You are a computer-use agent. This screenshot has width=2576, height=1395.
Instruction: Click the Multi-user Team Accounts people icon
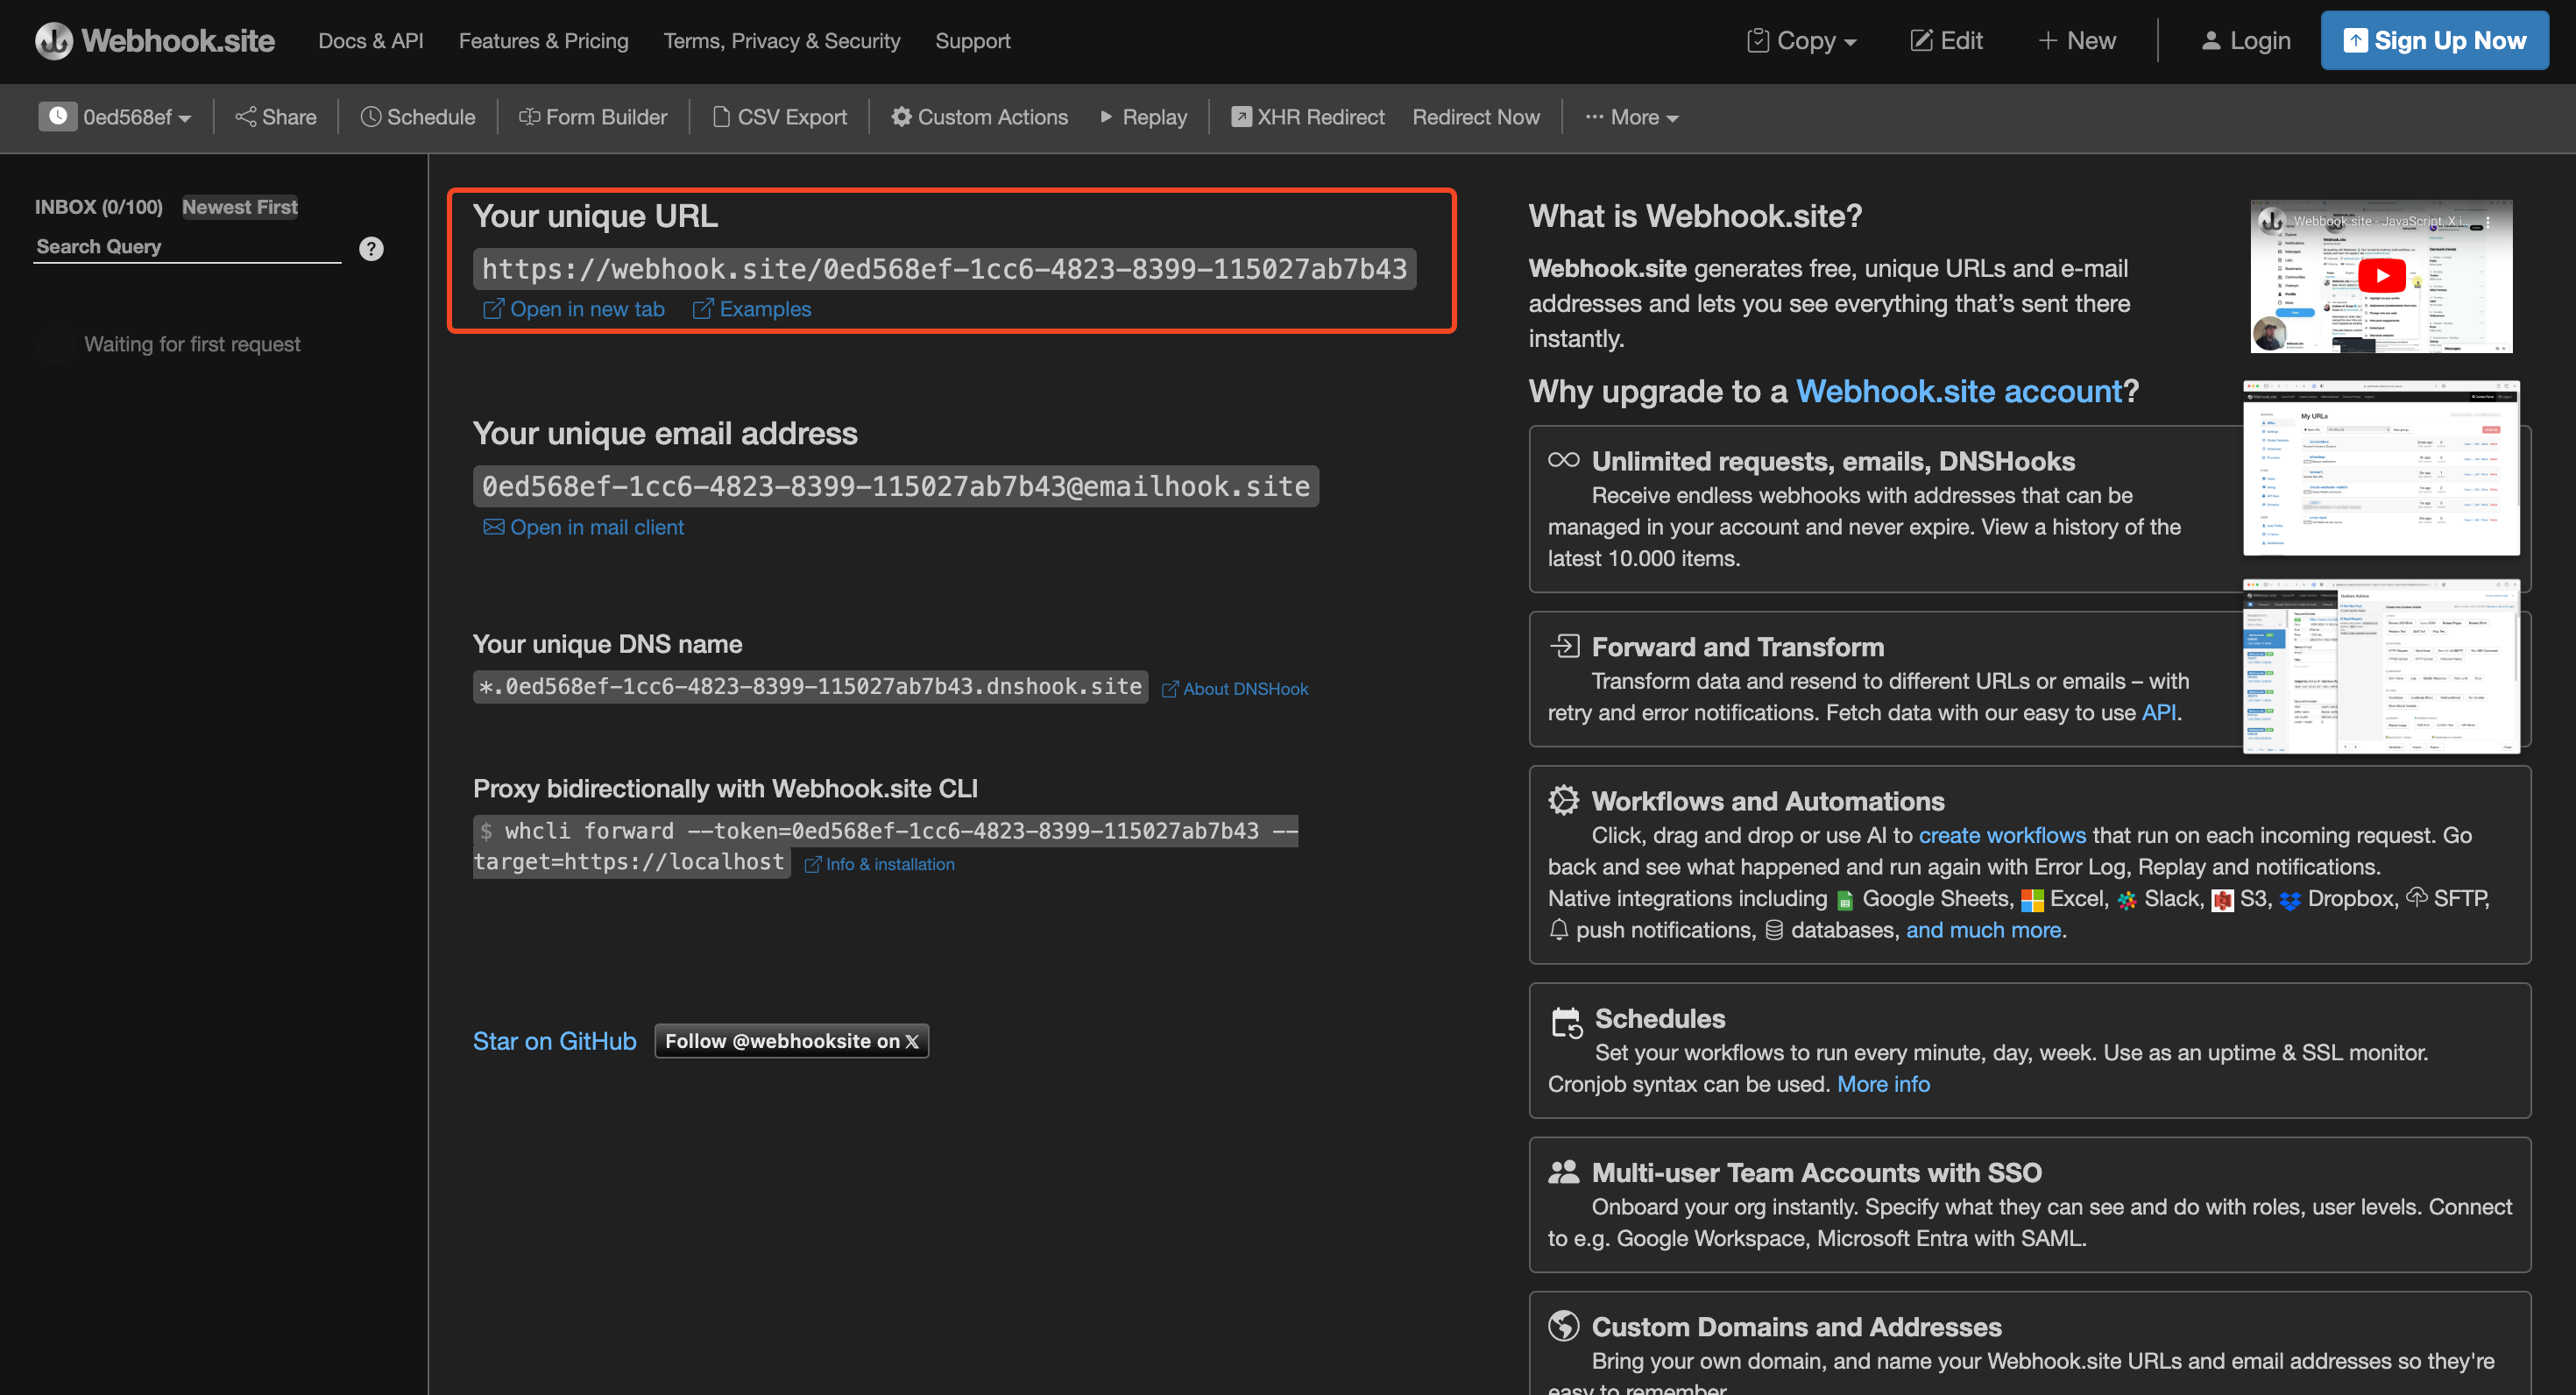pyautogui.click(x=1563, y=1171)
